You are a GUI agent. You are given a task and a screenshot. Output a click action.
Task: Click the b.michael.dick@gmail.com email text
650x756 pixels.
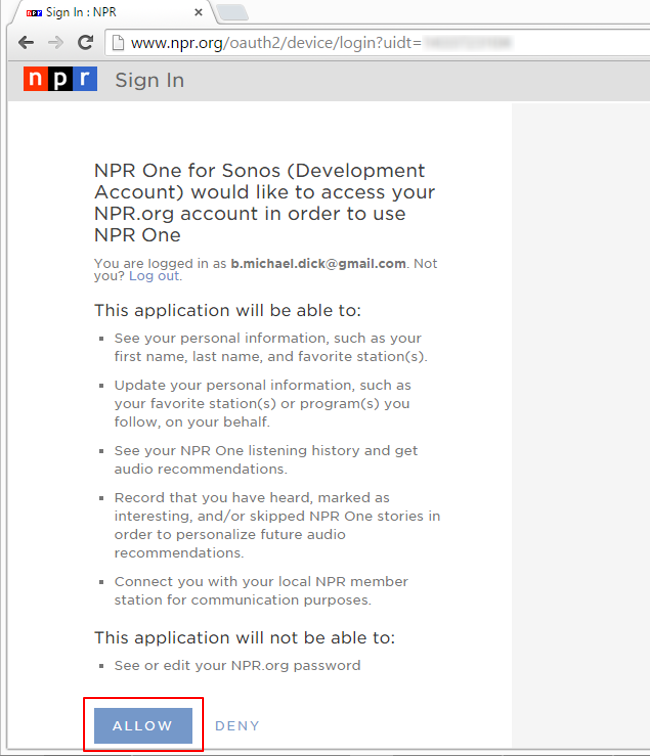[x=318, y=264]
